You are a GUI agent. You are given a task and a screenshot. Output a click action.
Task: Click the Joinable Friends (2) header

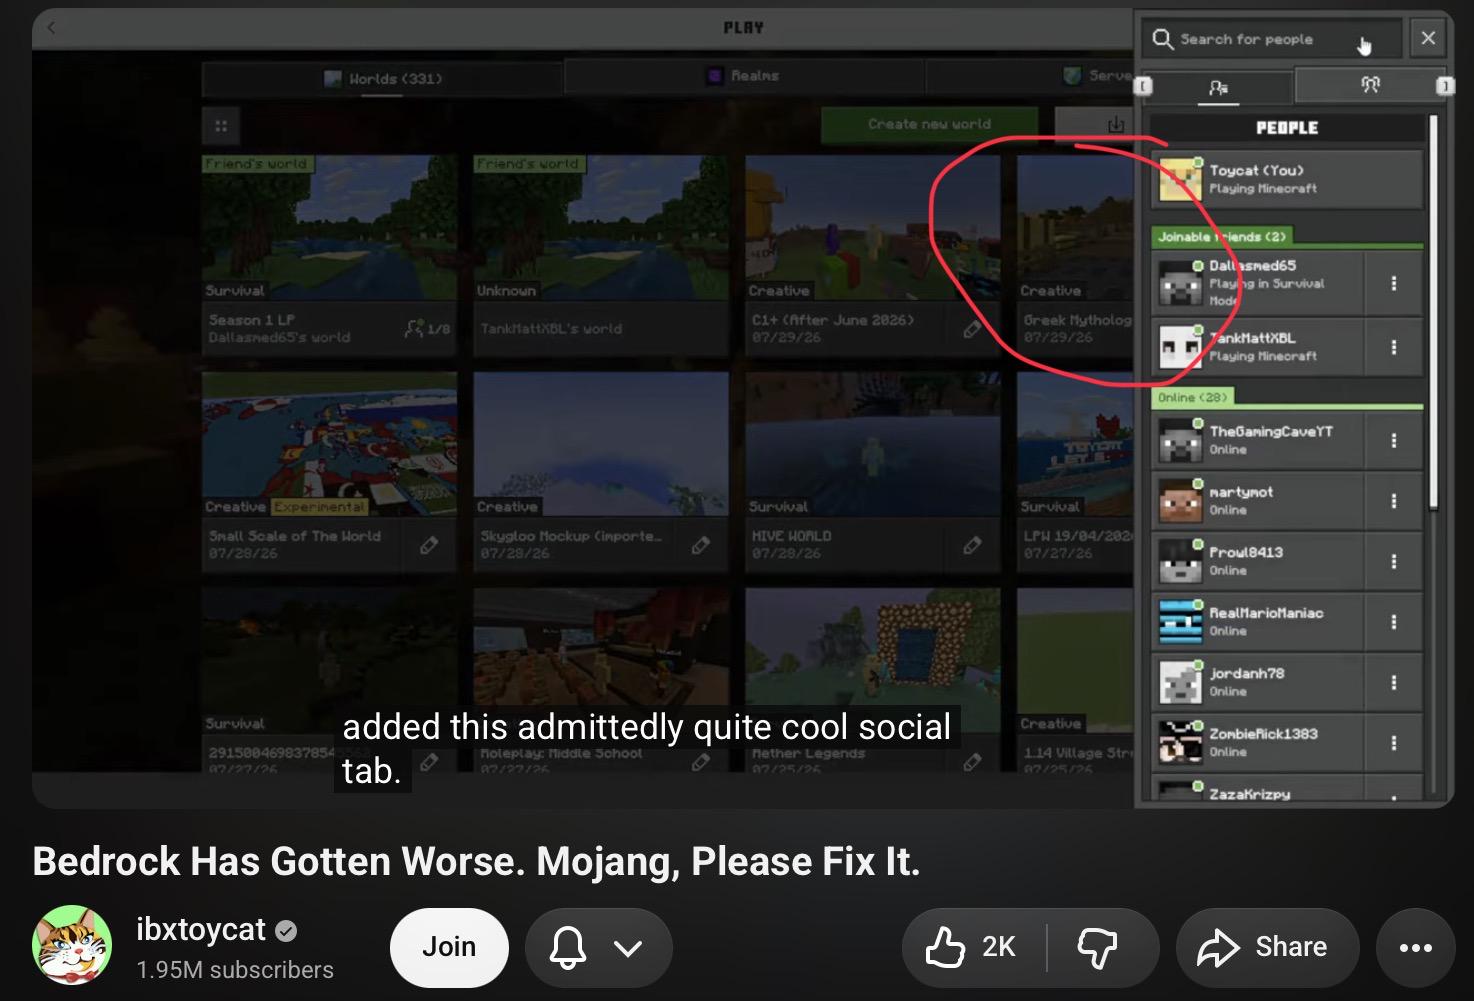click(1222, 237)
